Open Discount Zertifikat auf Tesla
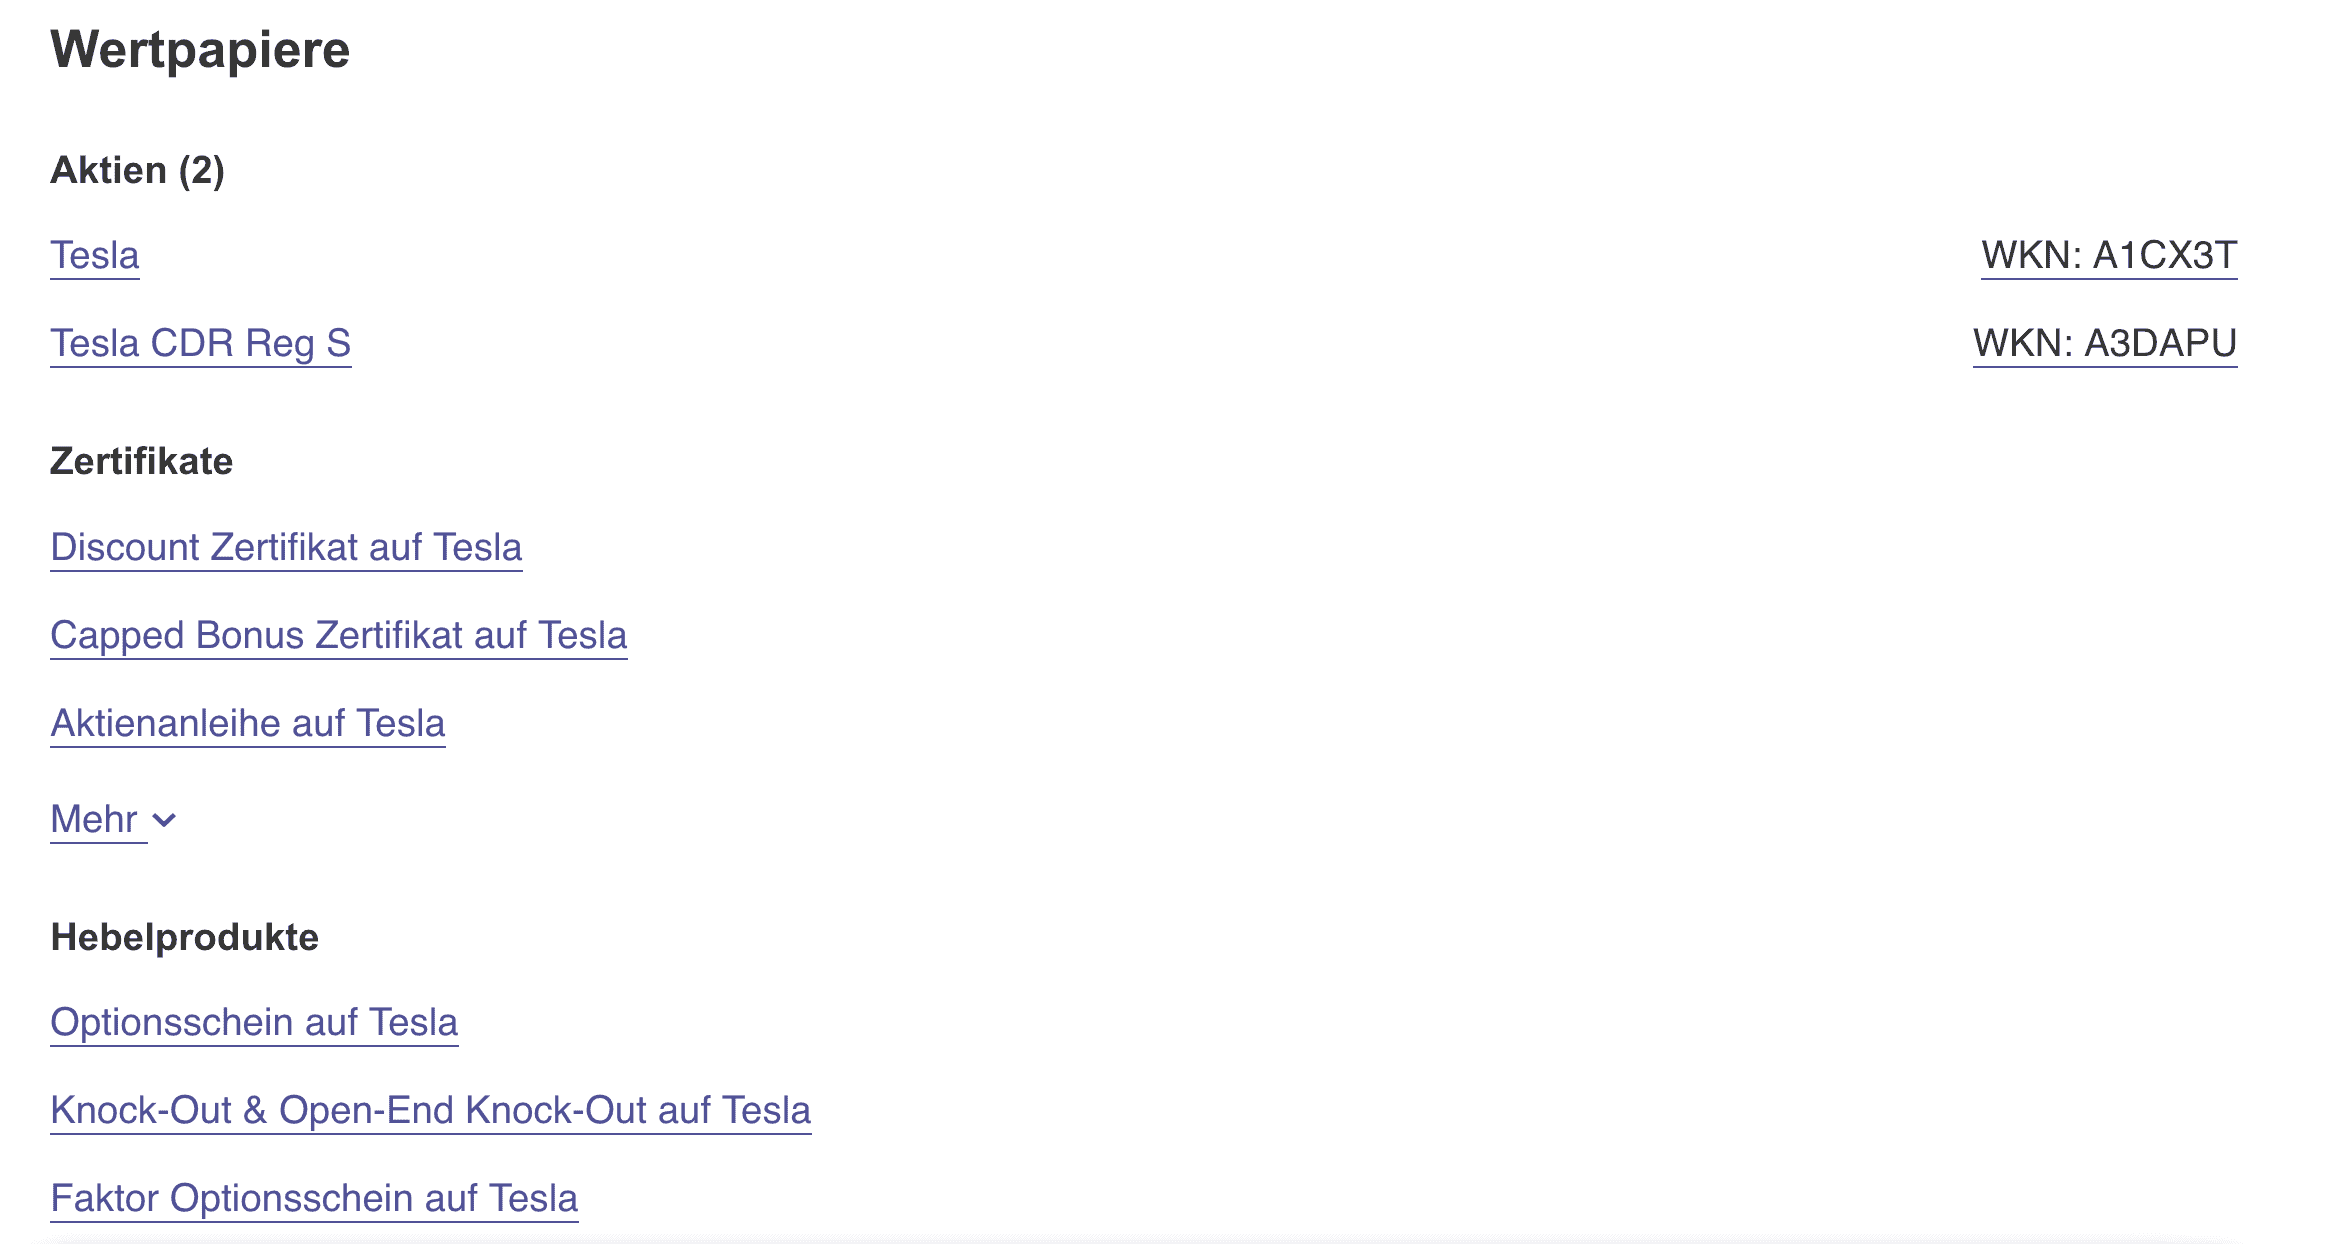This screenshot has height=1244, width=2326. click(286, 547)
